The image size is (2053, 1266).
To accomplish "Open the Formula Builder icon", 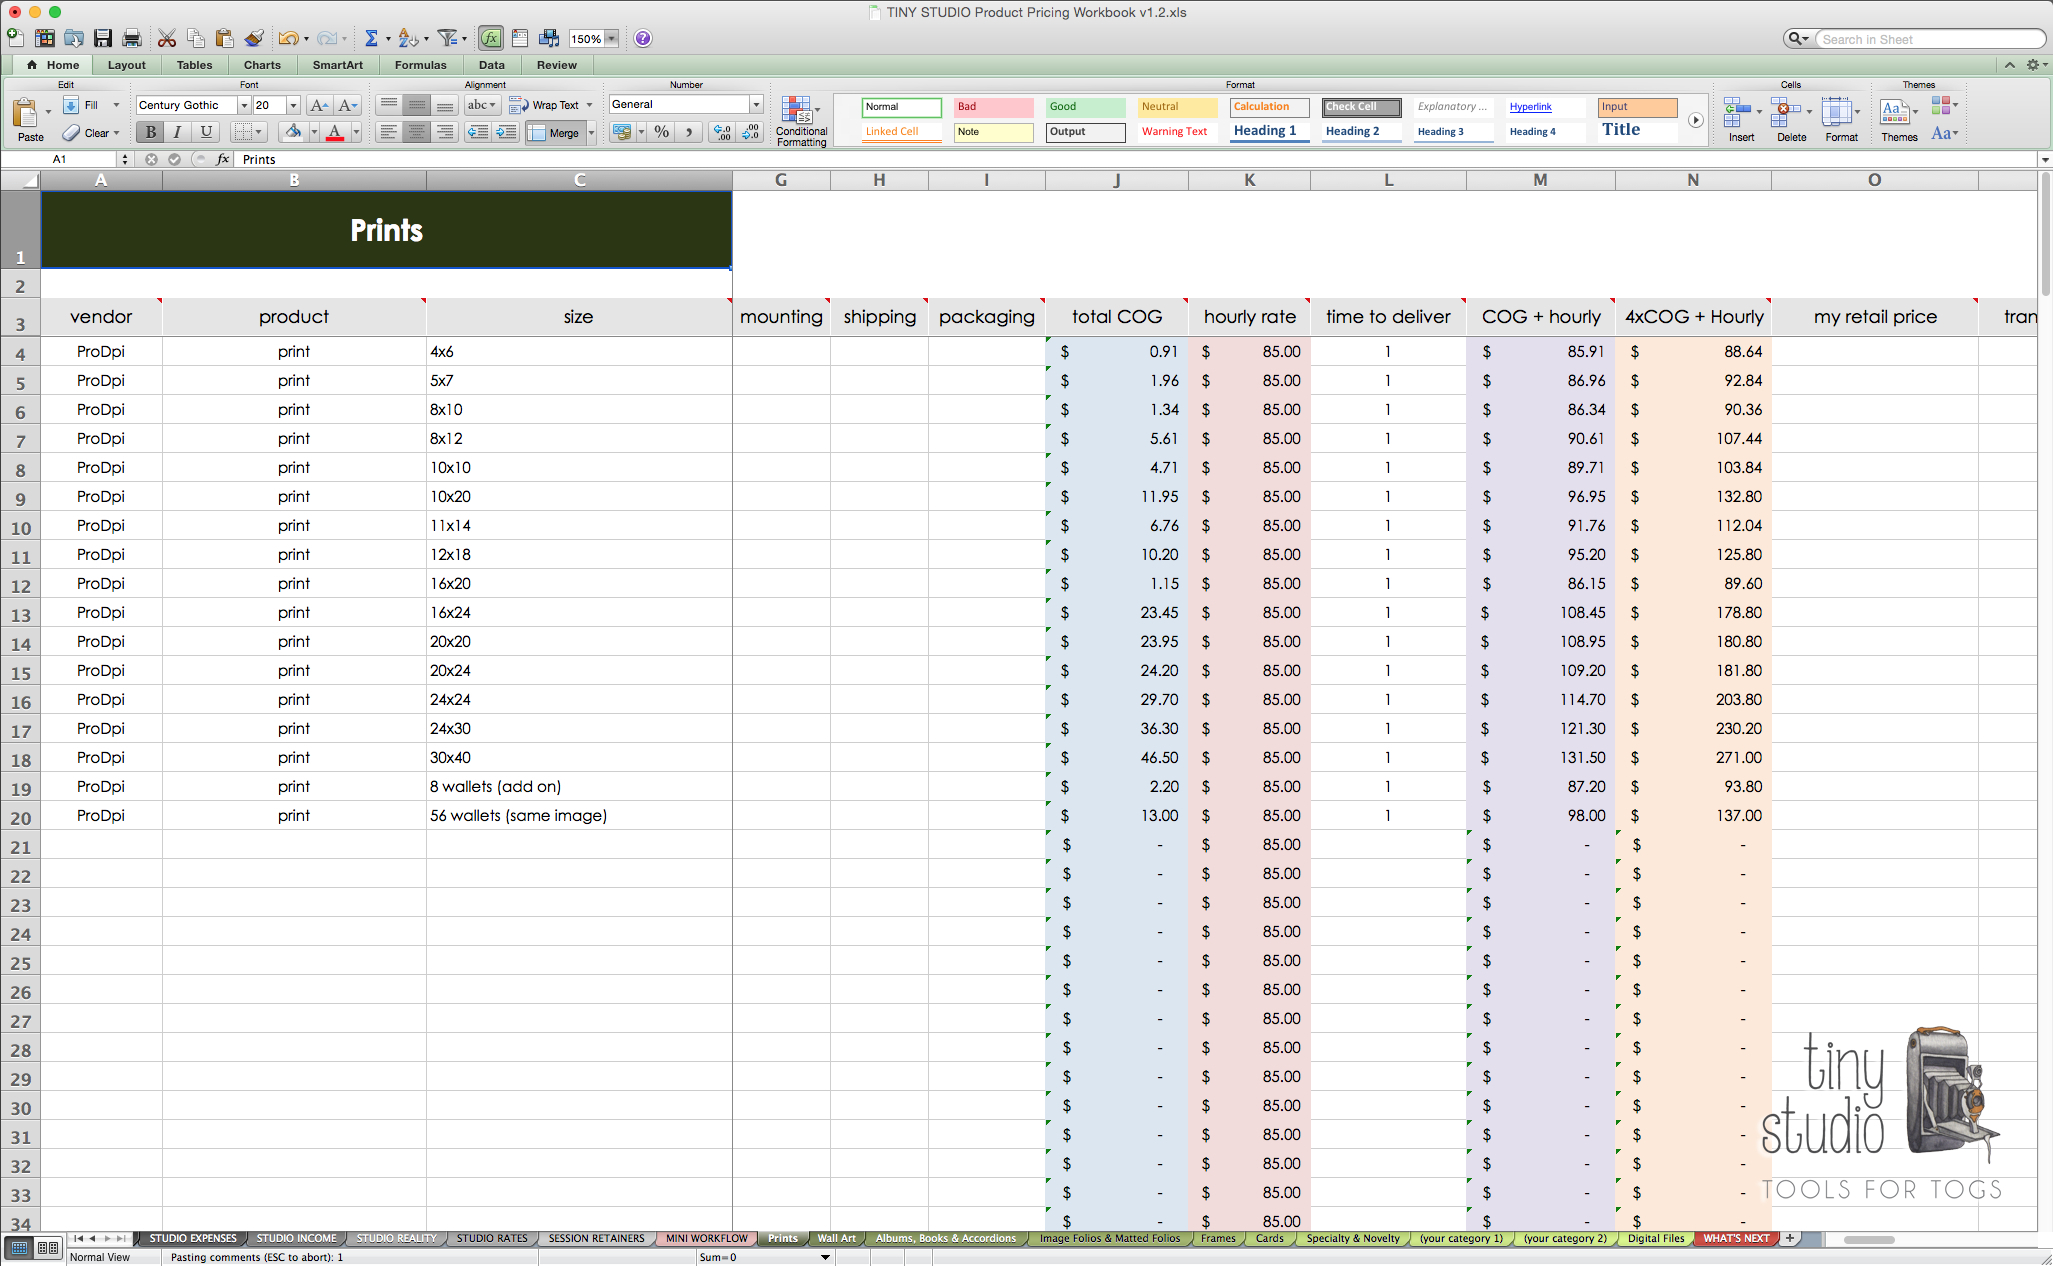I will [x=490, y=38].
